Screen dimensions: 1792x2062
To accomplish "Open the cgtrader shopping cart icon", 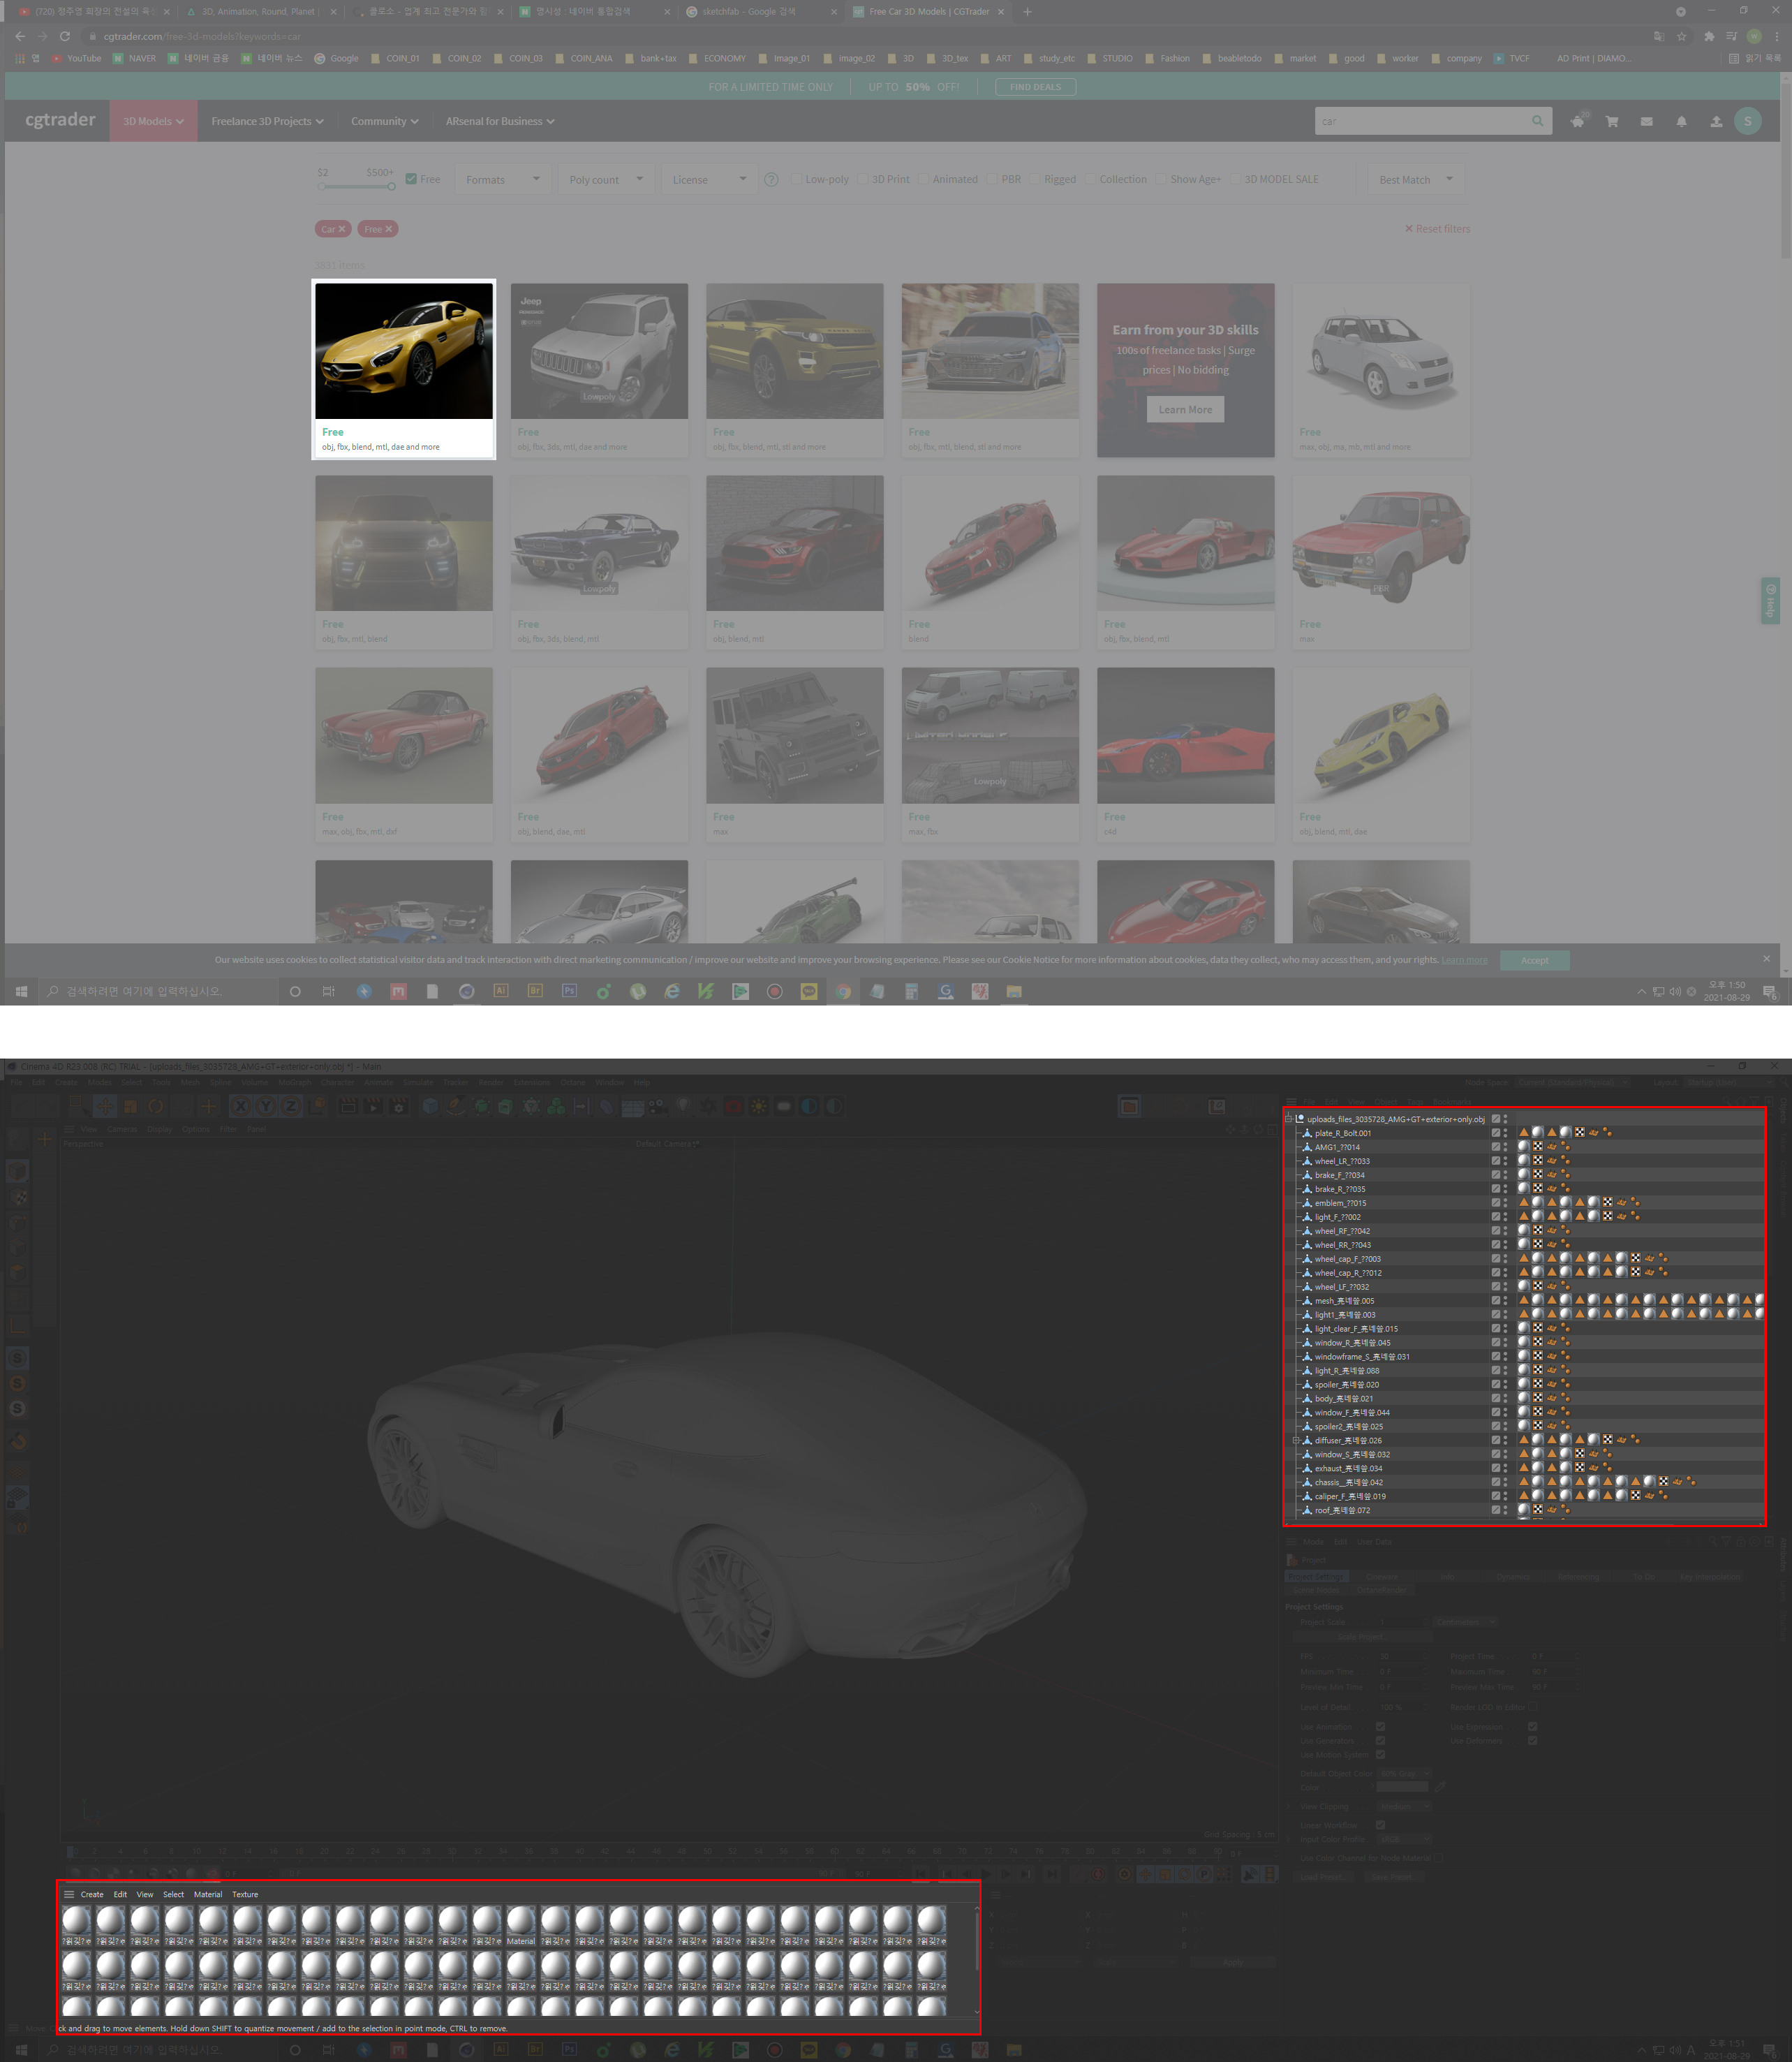I will (1612, 121).
